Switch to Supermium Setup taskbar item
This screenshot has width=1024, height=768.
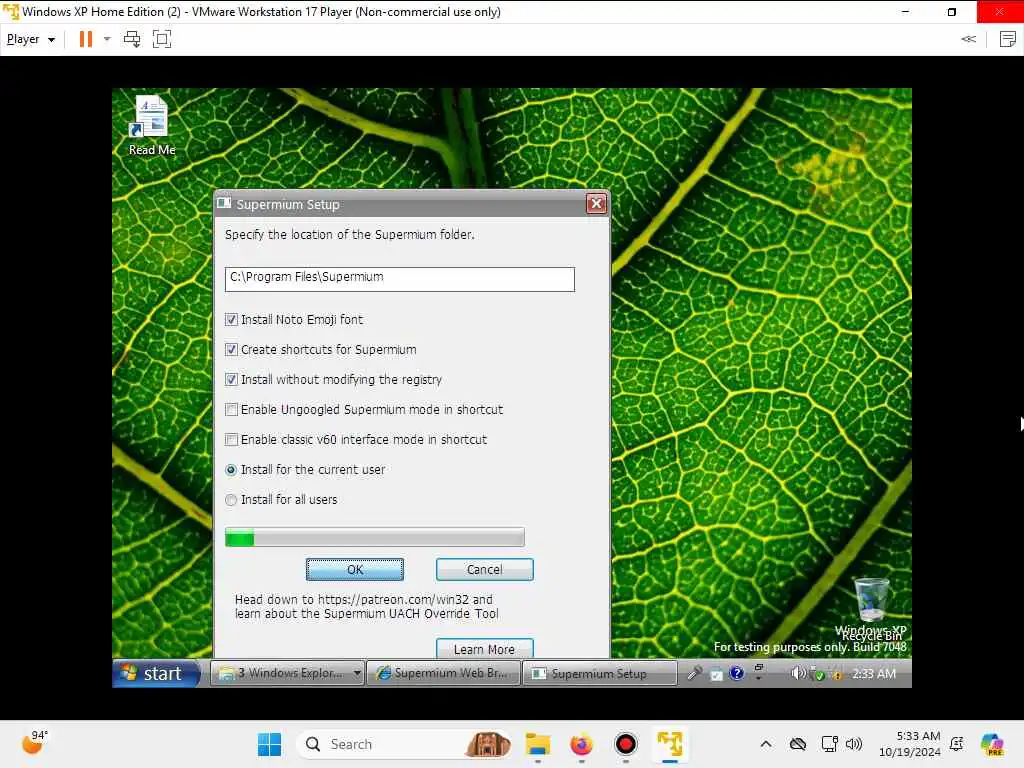click(600, 673)
